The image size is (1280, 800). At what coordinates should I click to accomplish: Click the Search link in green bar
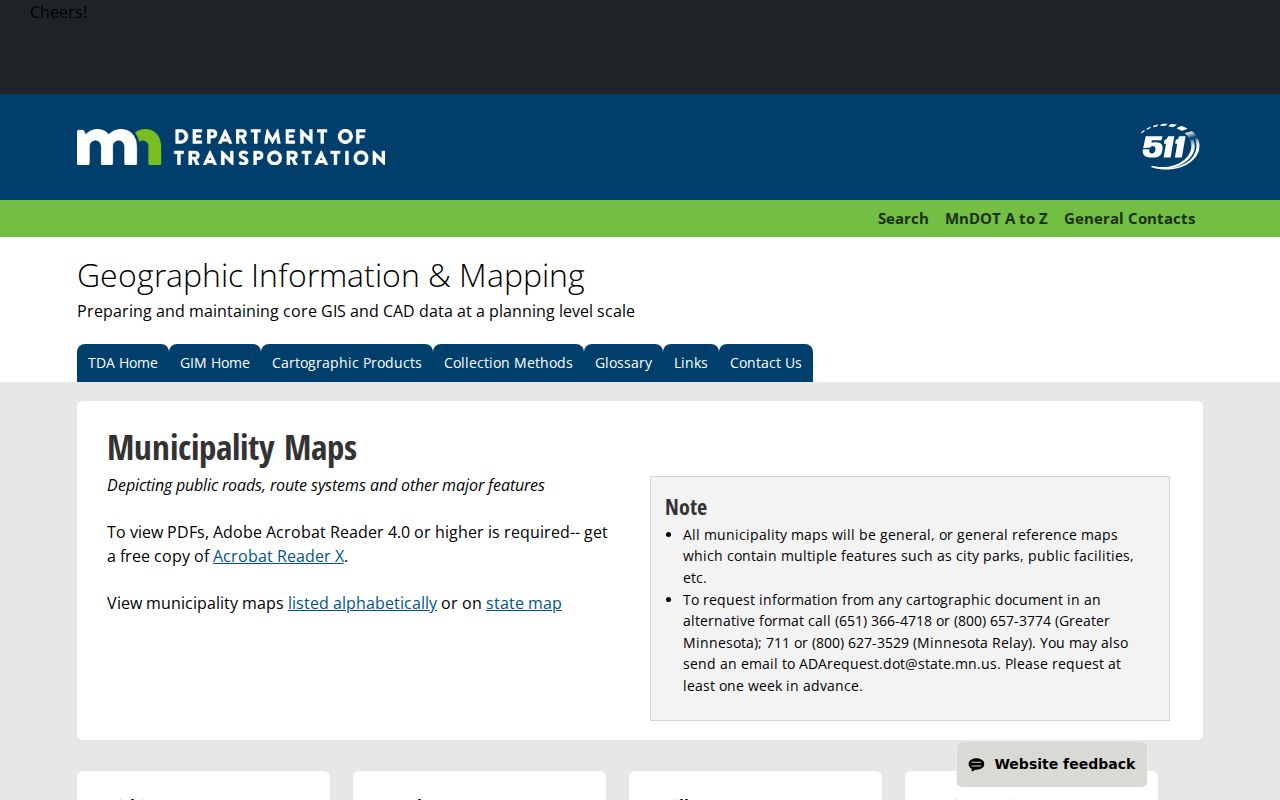point(903,219)
